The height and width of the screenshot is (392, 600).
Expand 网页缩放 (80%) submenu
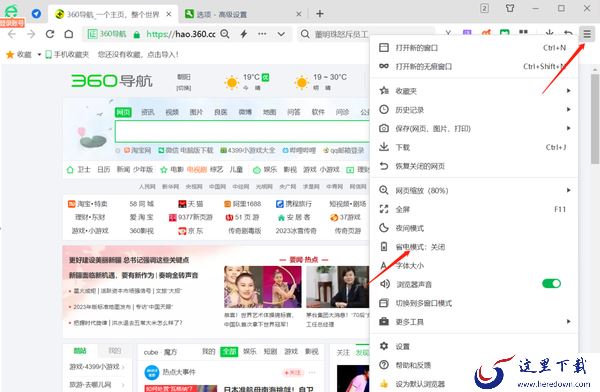pos(474,190)
